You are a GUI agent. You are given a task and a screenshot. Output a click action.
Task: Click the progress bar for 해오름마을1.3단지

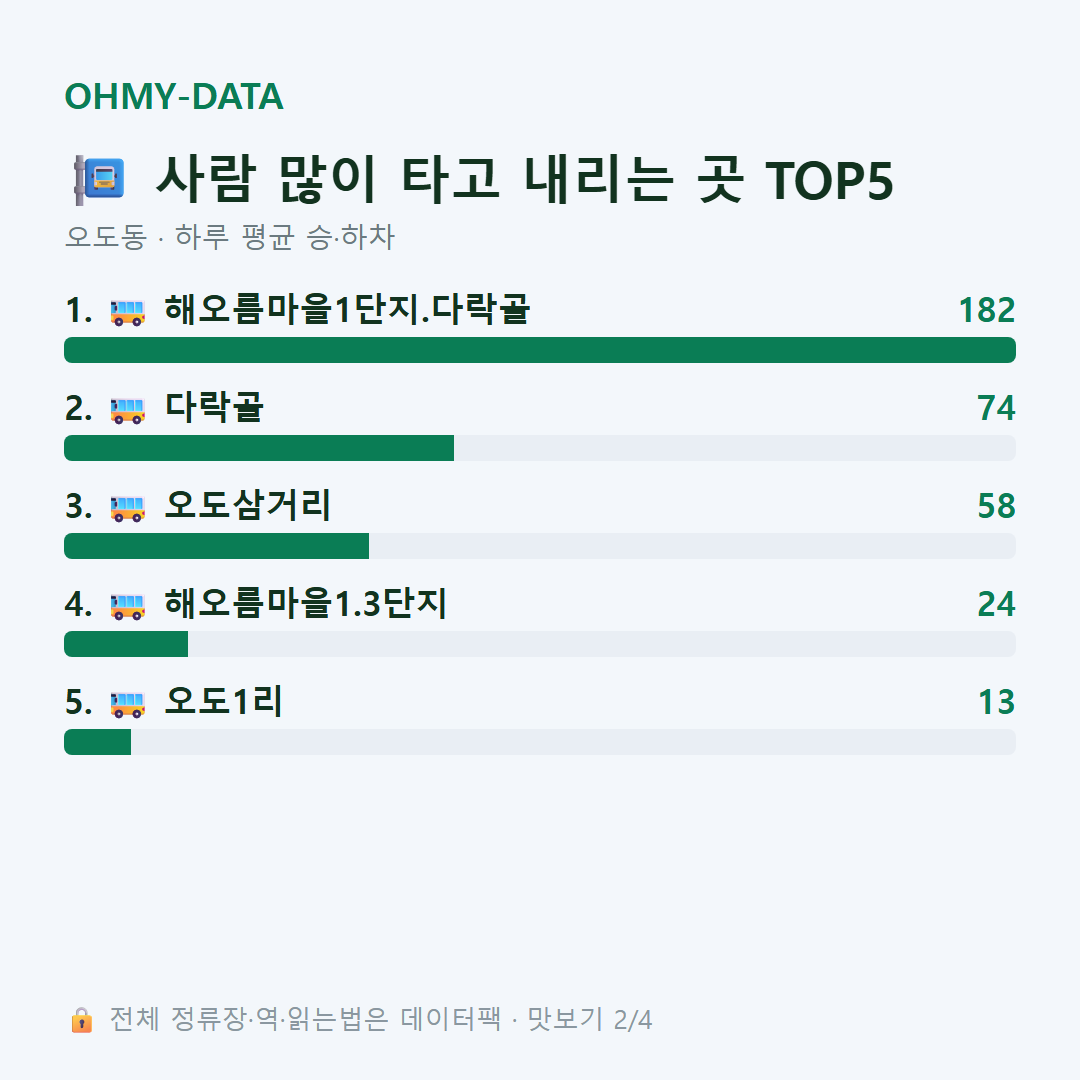(x=540, y=644)
